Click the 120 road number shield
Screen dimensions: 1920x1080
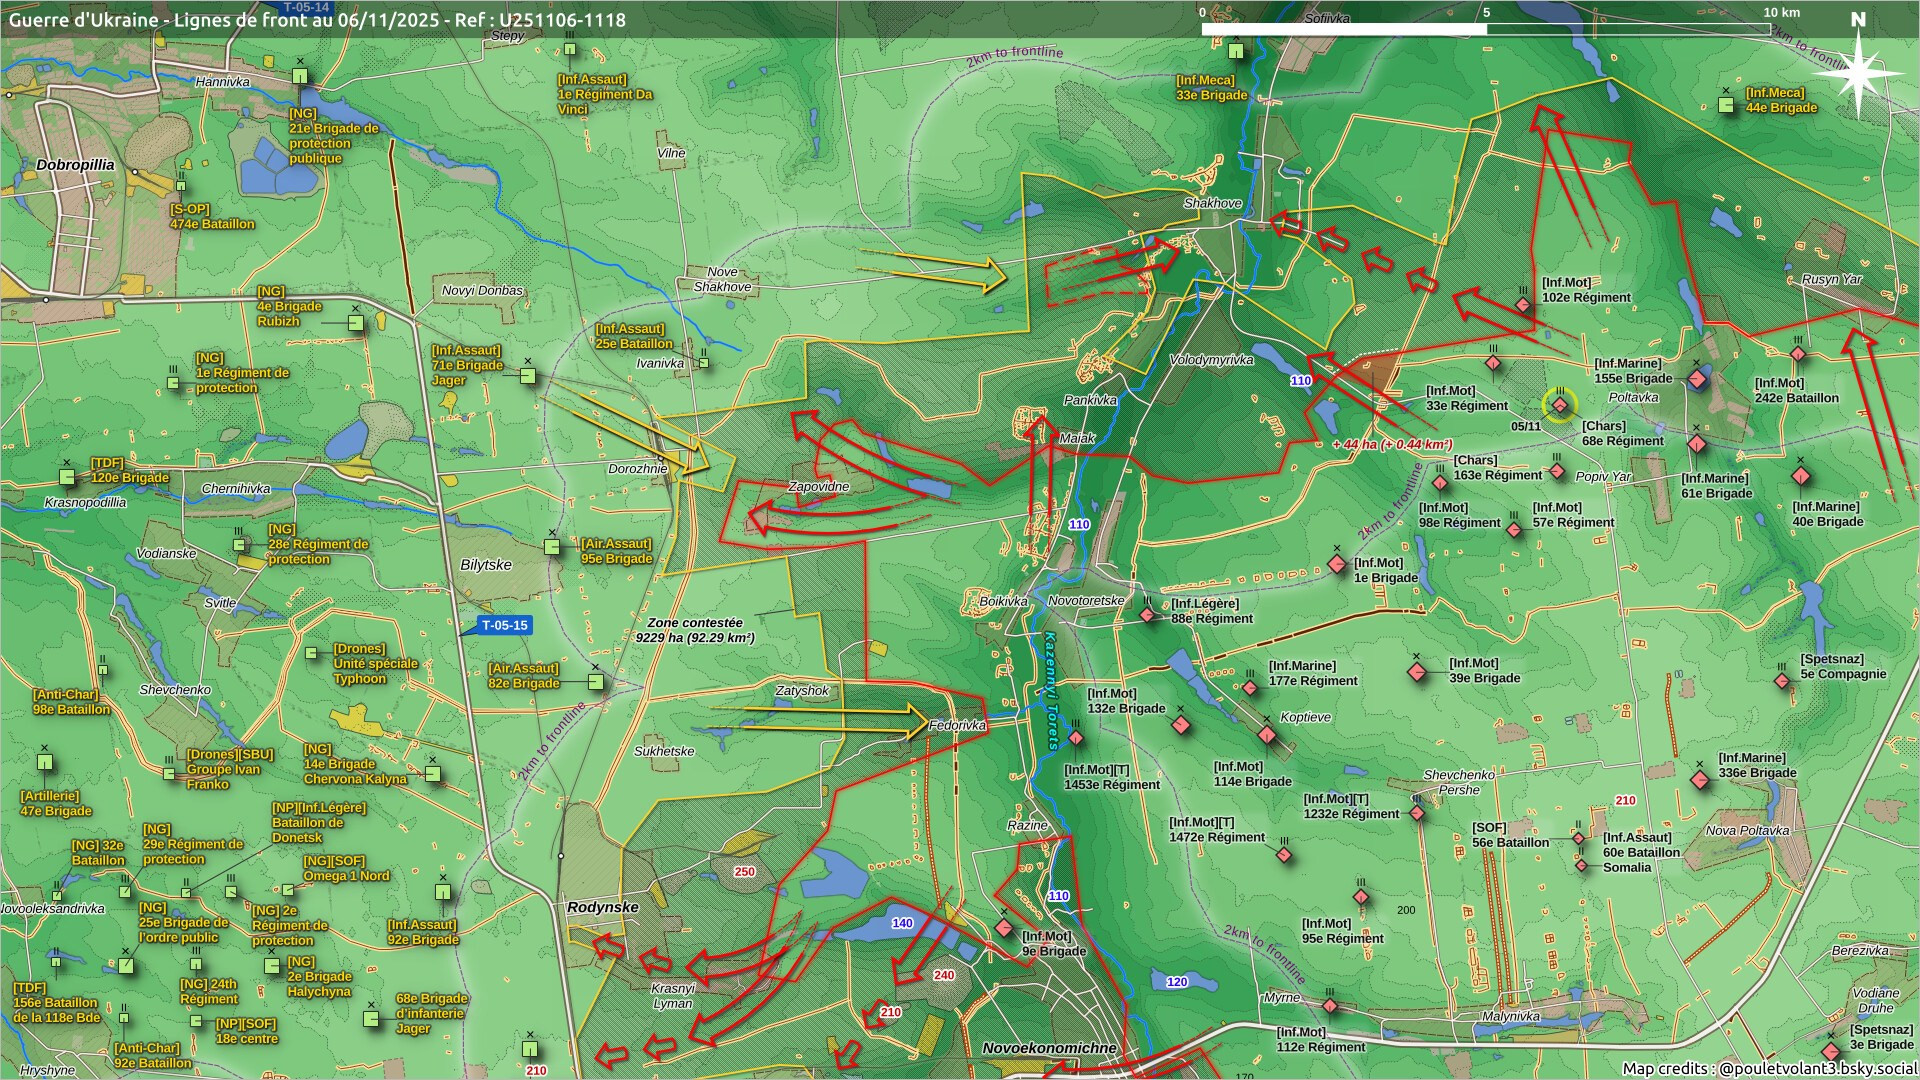(1177, 982)
